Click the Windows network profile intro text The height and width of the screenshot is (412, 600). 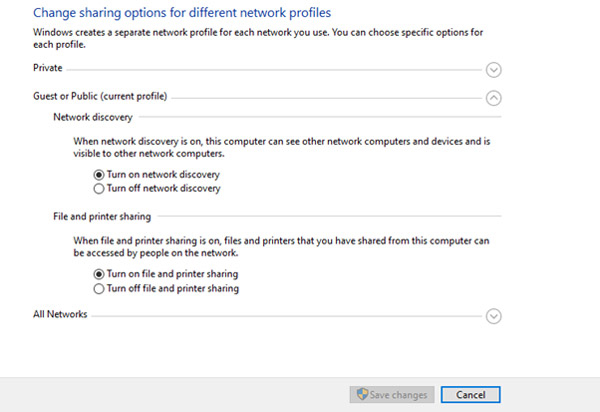coord(260,39)
